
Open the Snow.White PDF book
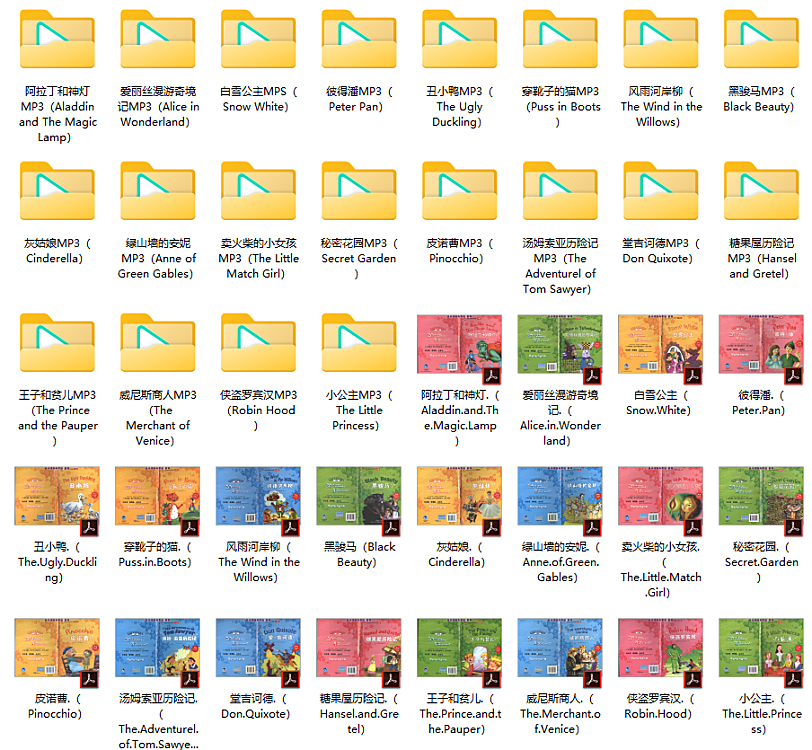pos(660,345)
